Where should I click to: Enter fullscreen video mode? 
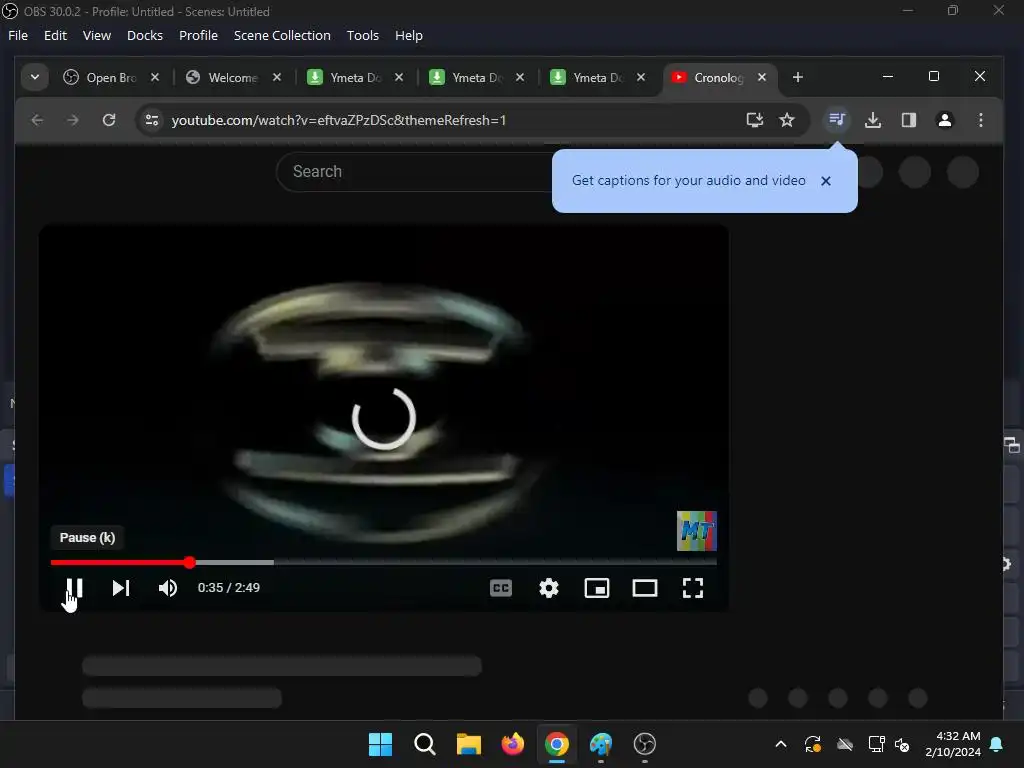[693, 588]
